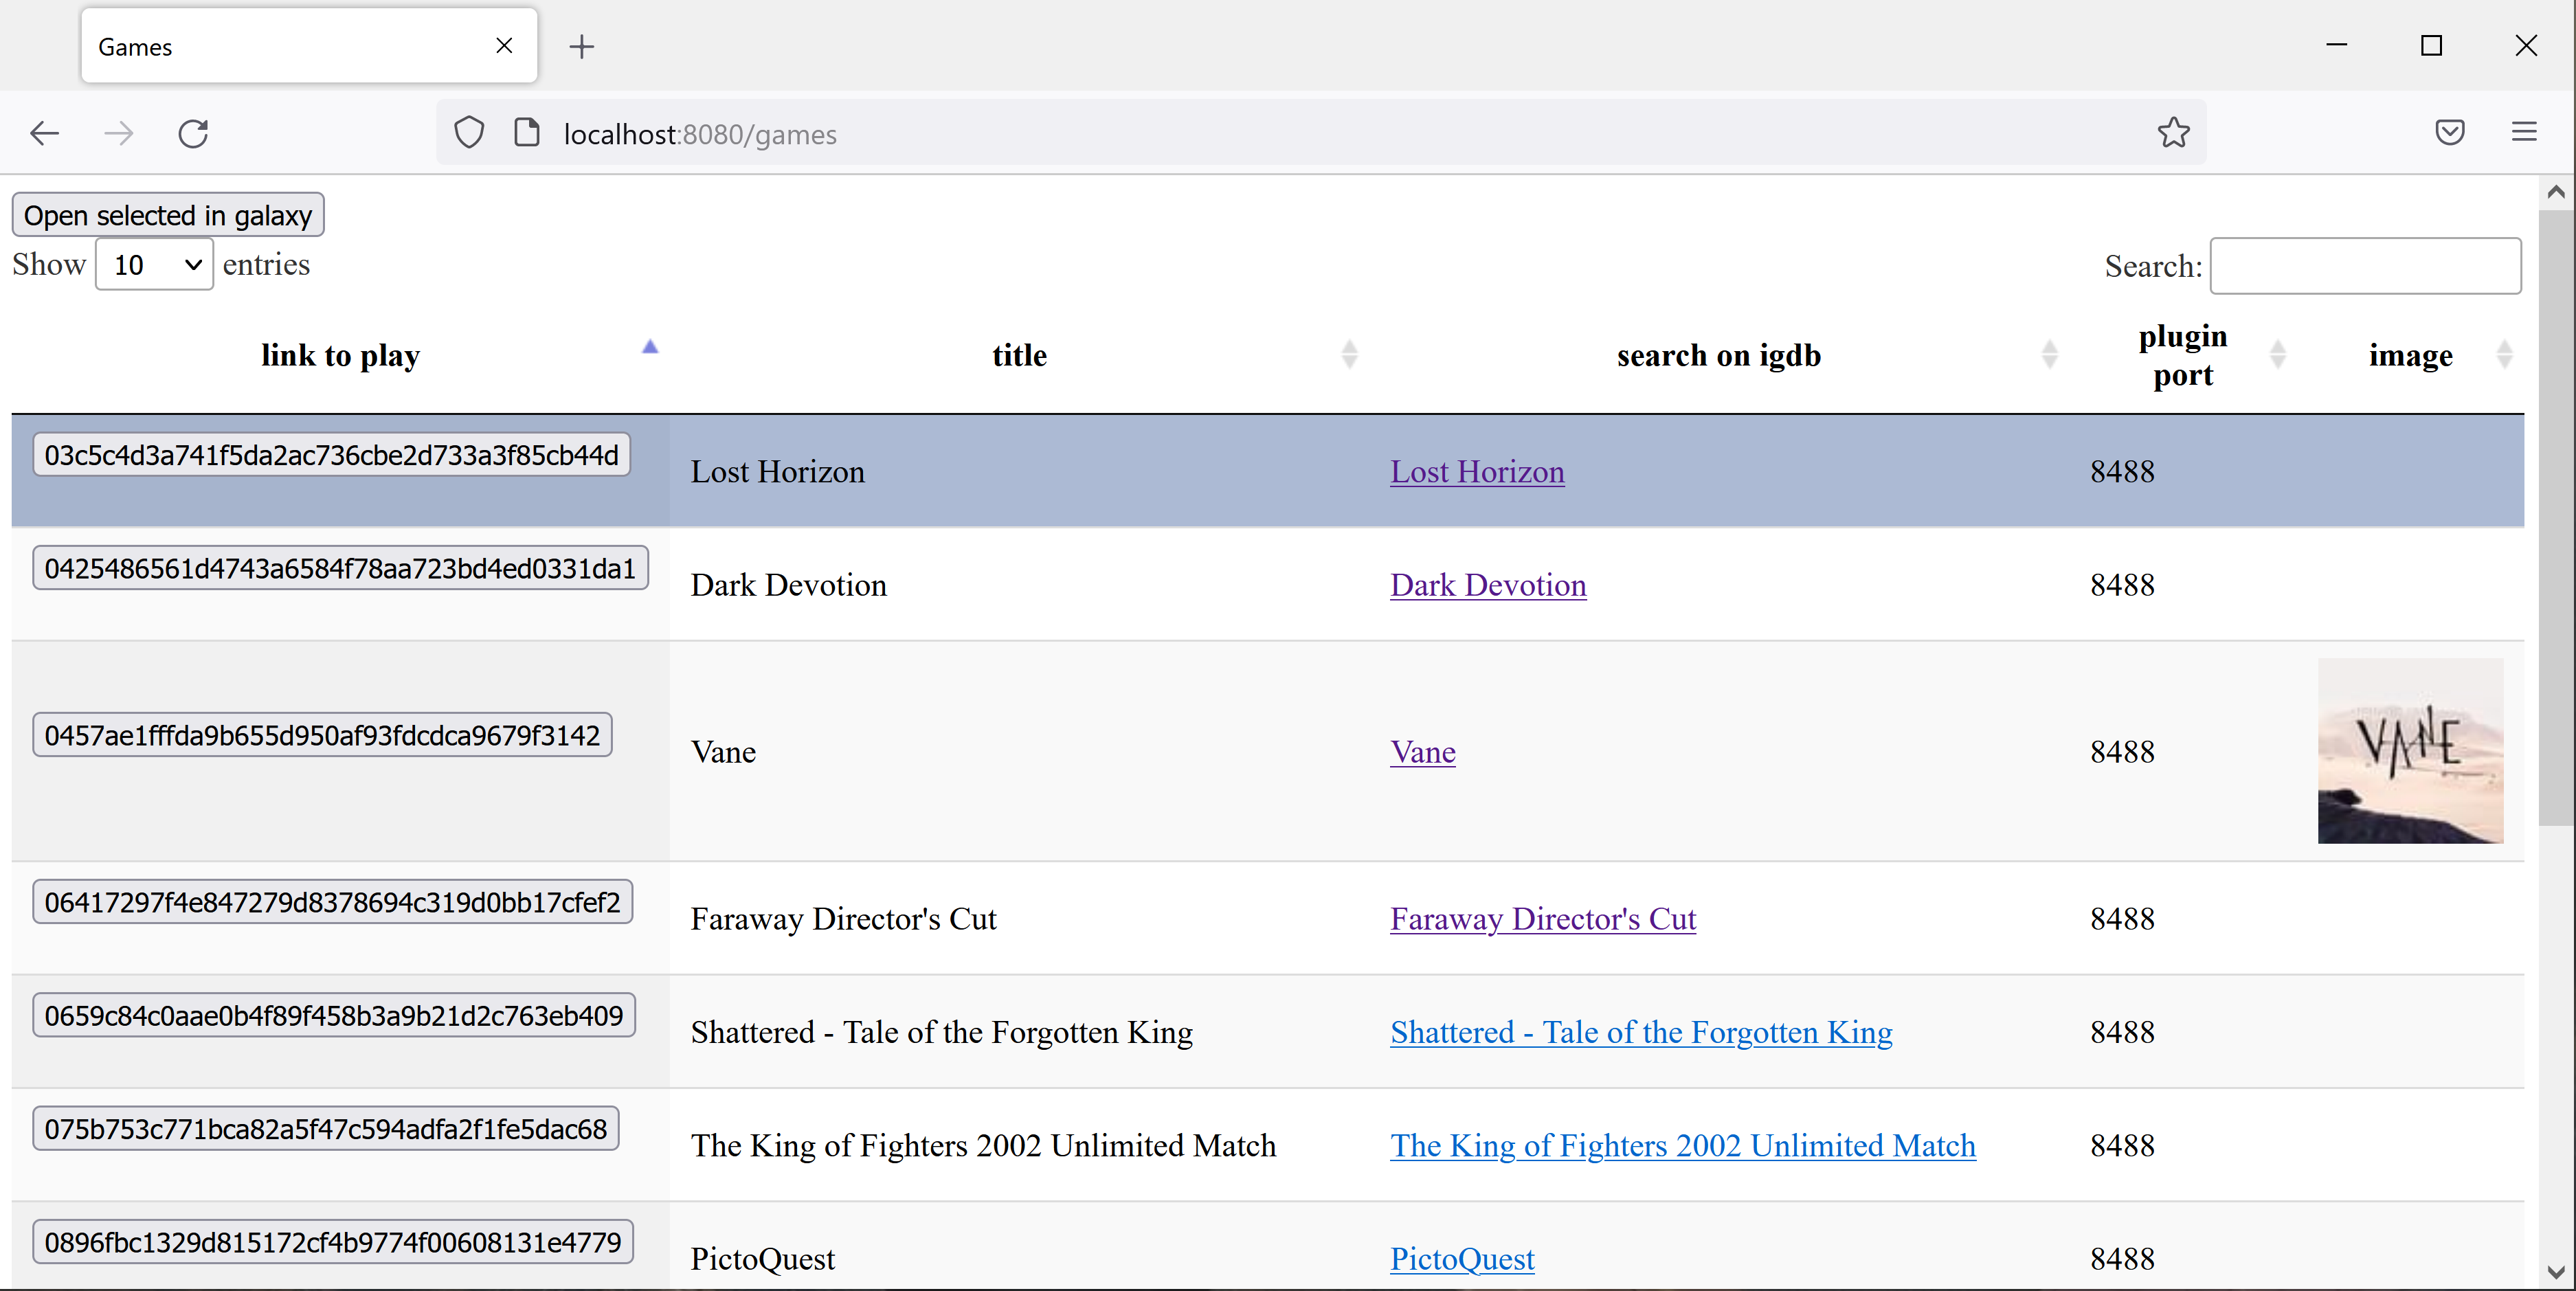Click the Open selected in galaxy button
Image resolution: width=2576 pixels, height=1291 pixels.
[167, 214]
